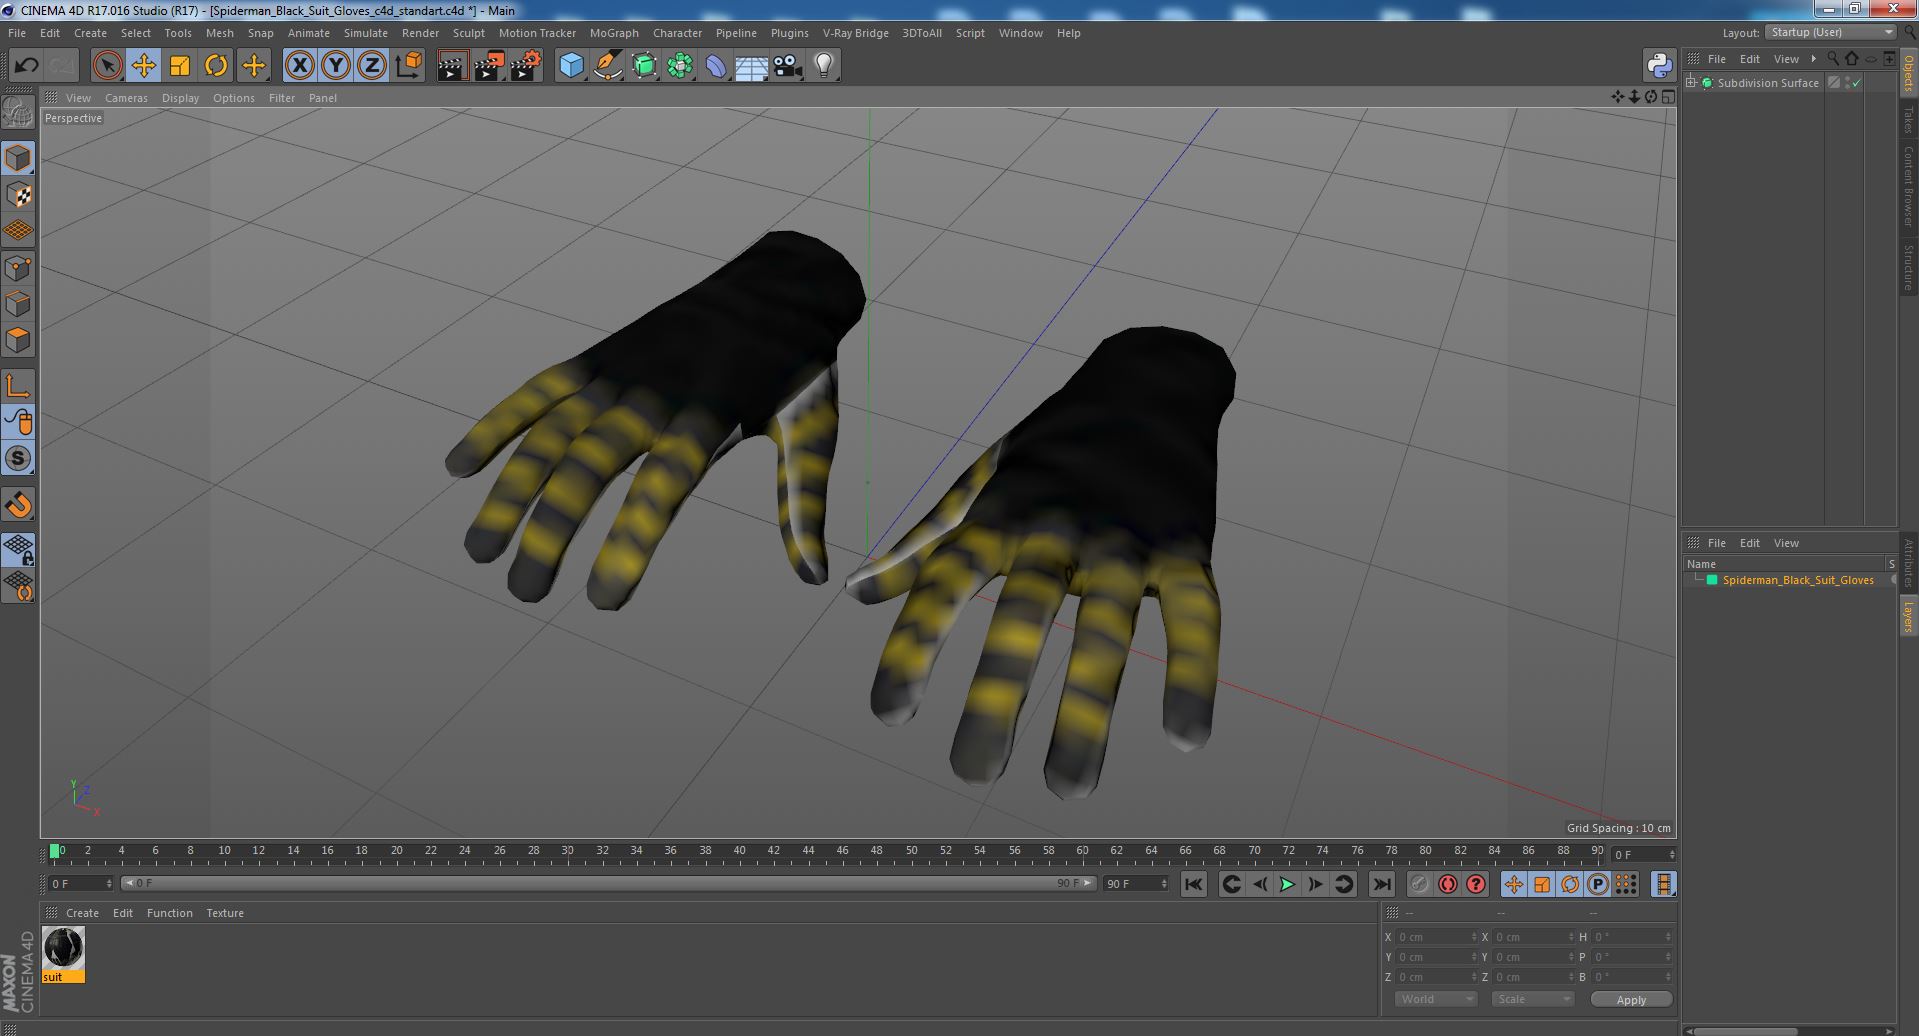Activate the Move tool
Viewport: 1919px width, 1036px height.
(143, 66)
